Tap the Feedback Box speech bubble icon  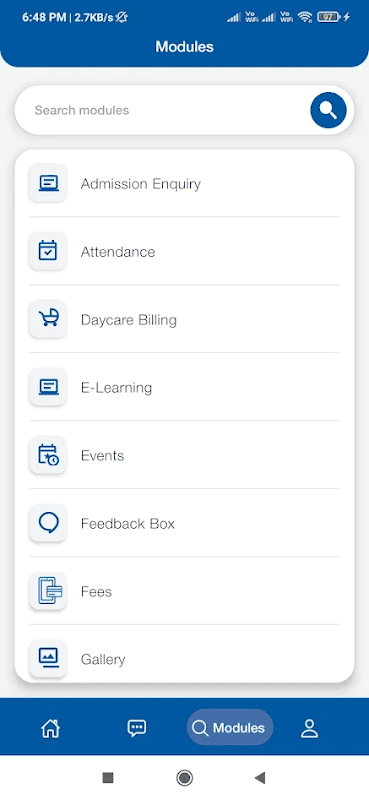48,523
